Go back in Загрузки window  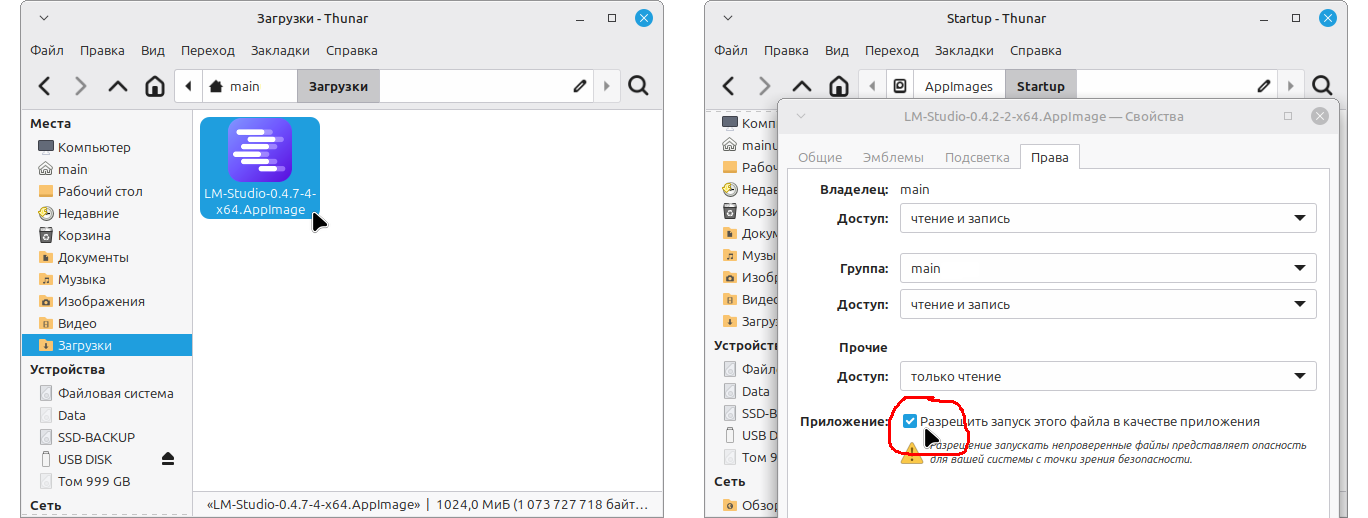[x=44, y=86]
